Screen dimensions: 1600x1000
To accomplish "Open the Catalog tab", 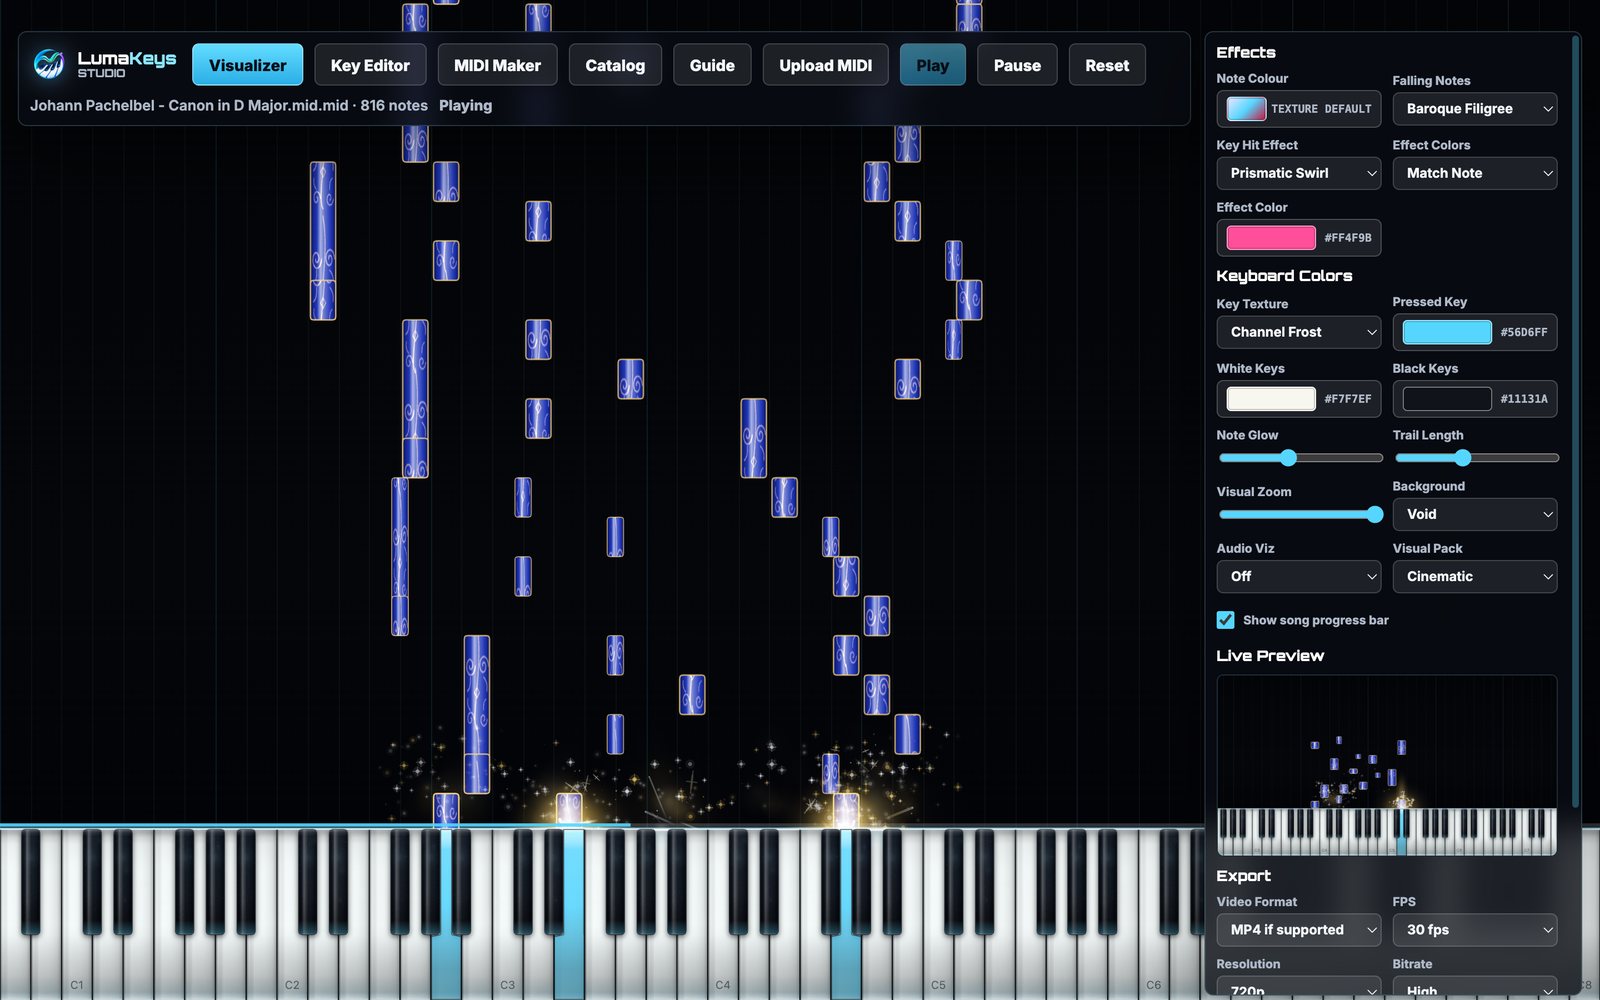I will (x=615, y=65).
